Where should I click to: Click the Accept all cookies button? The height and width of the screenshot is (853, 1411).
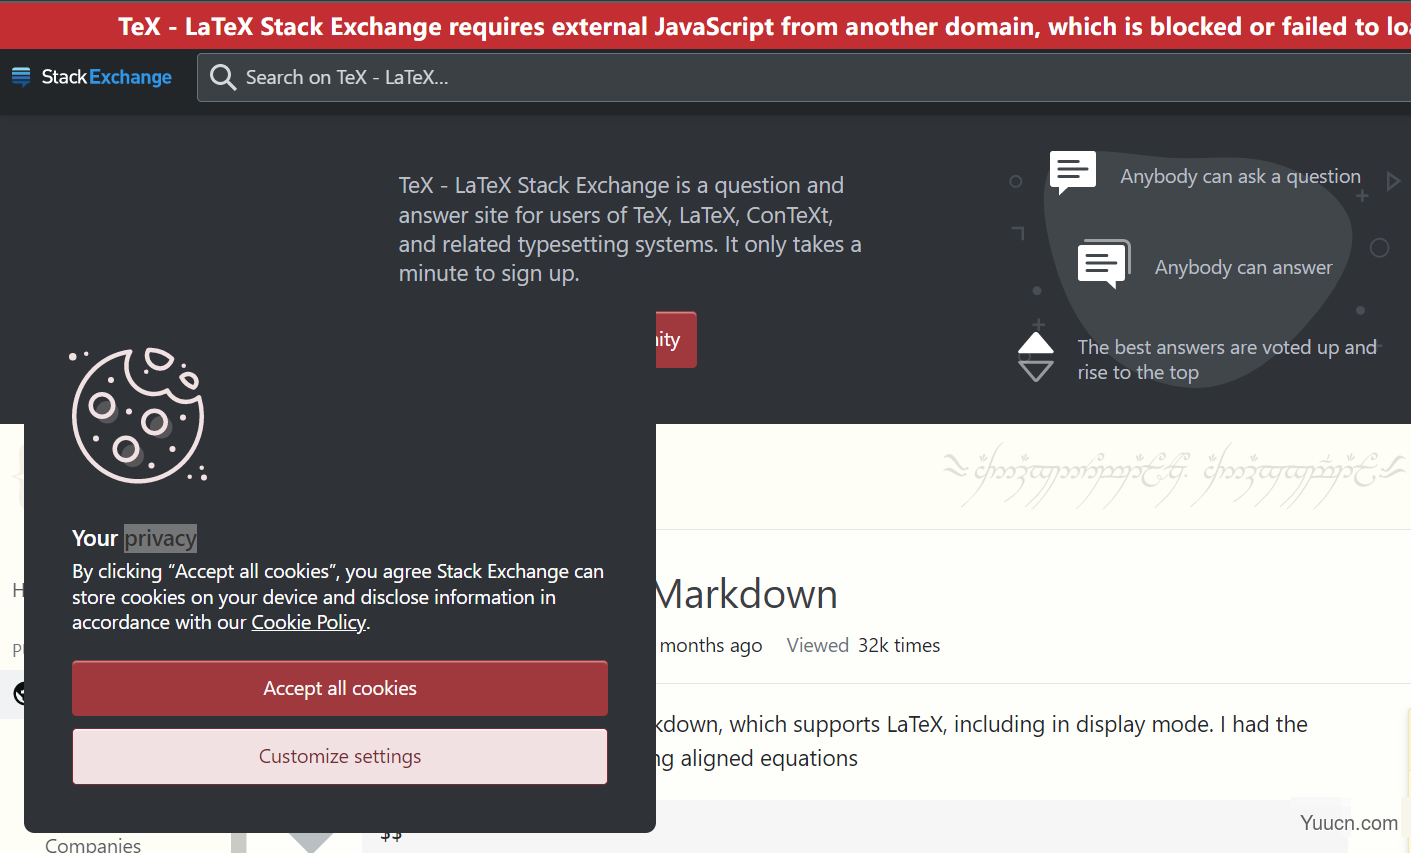(x=340, y=688)
